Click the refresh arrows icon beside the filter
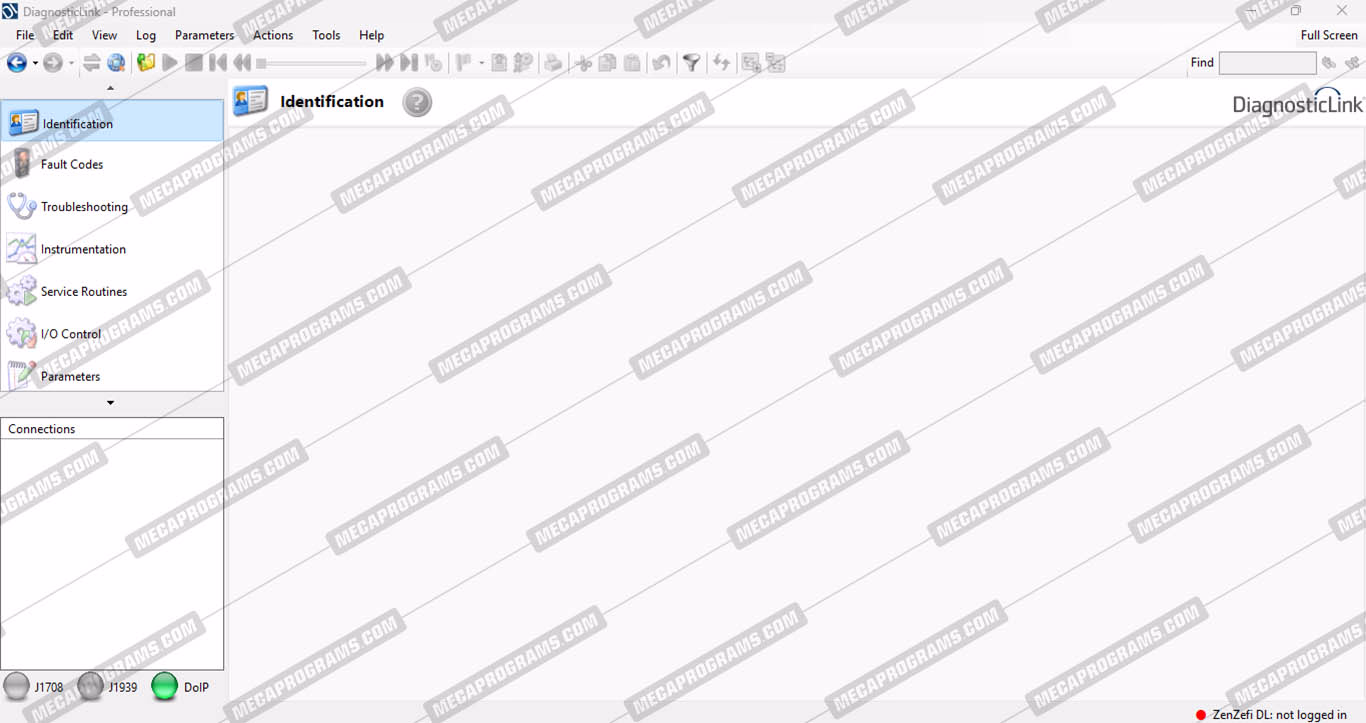Screen dimensions: 1366x723 pos(721,63)
